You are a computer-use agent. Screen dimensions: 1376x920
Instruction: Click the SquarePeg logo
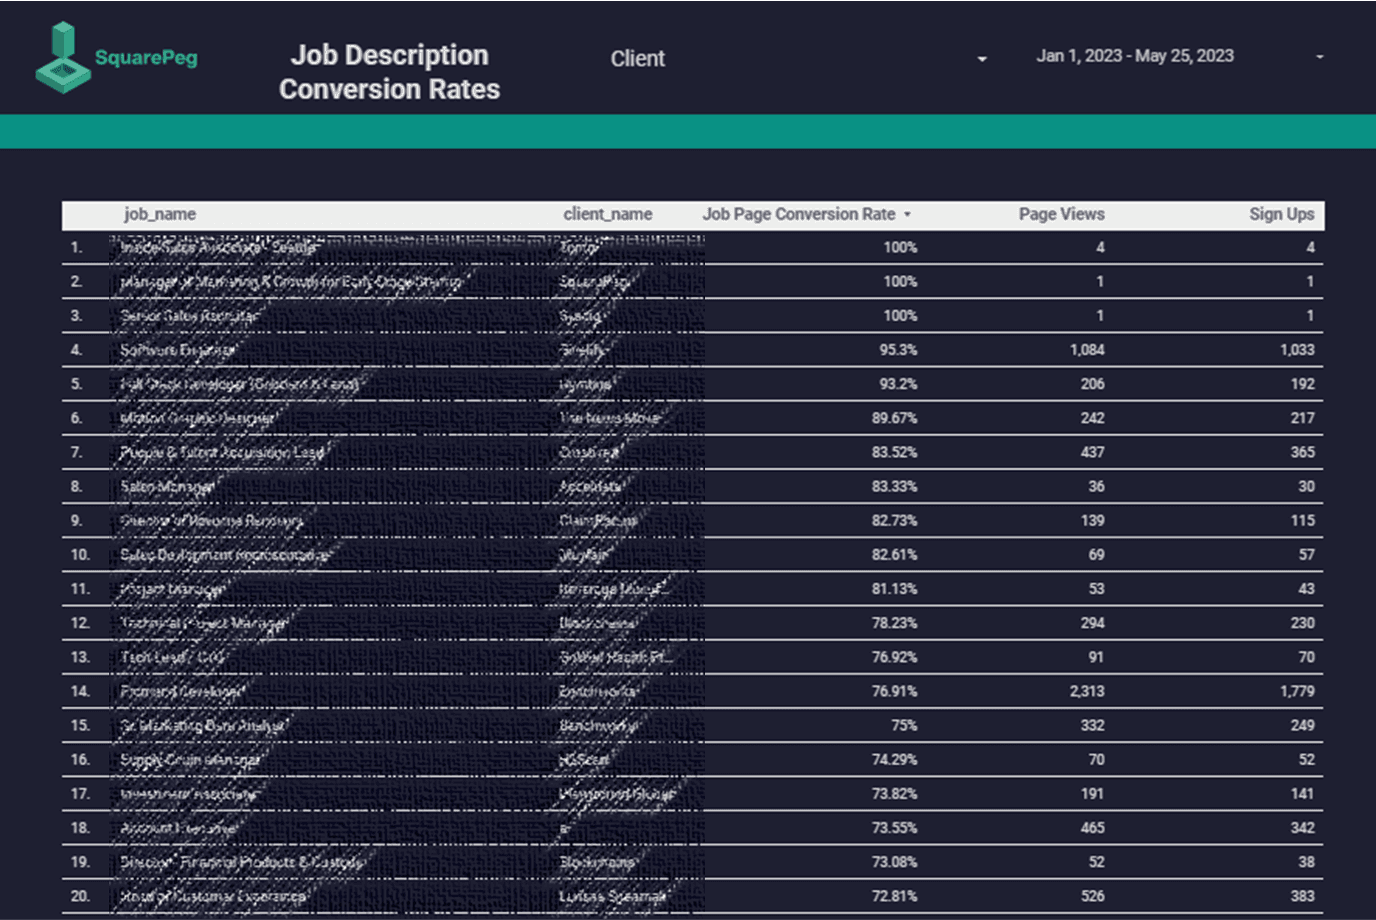tap(116, 58)
